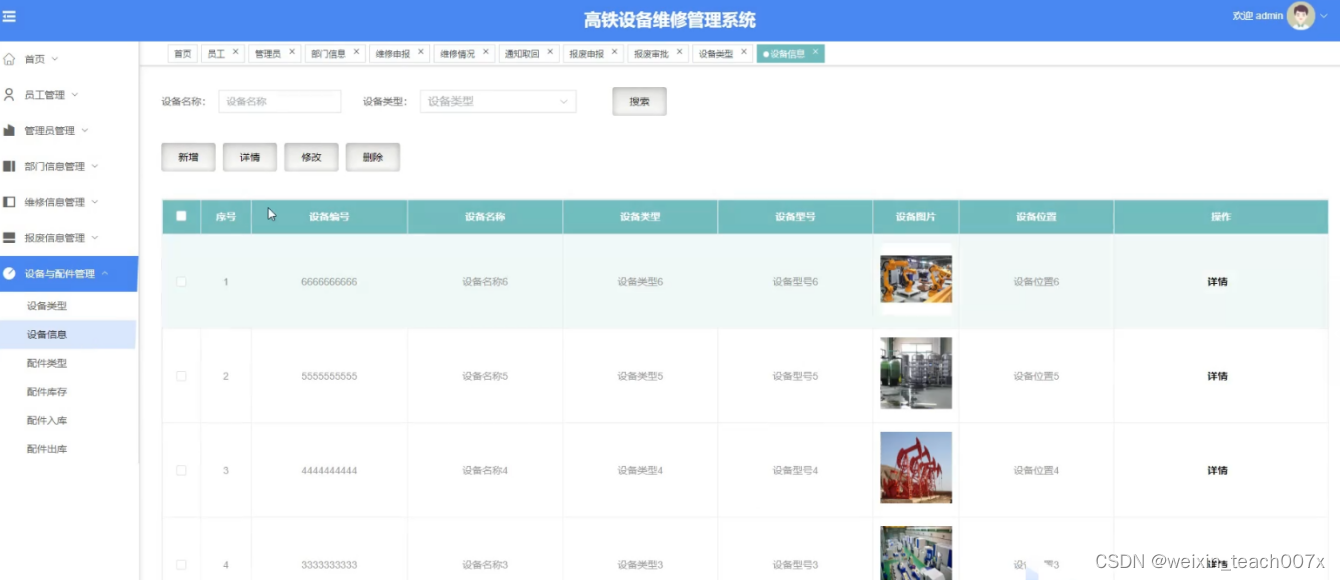
Task: Close the 维修情况 tab
Action: [x=486, y=52]
